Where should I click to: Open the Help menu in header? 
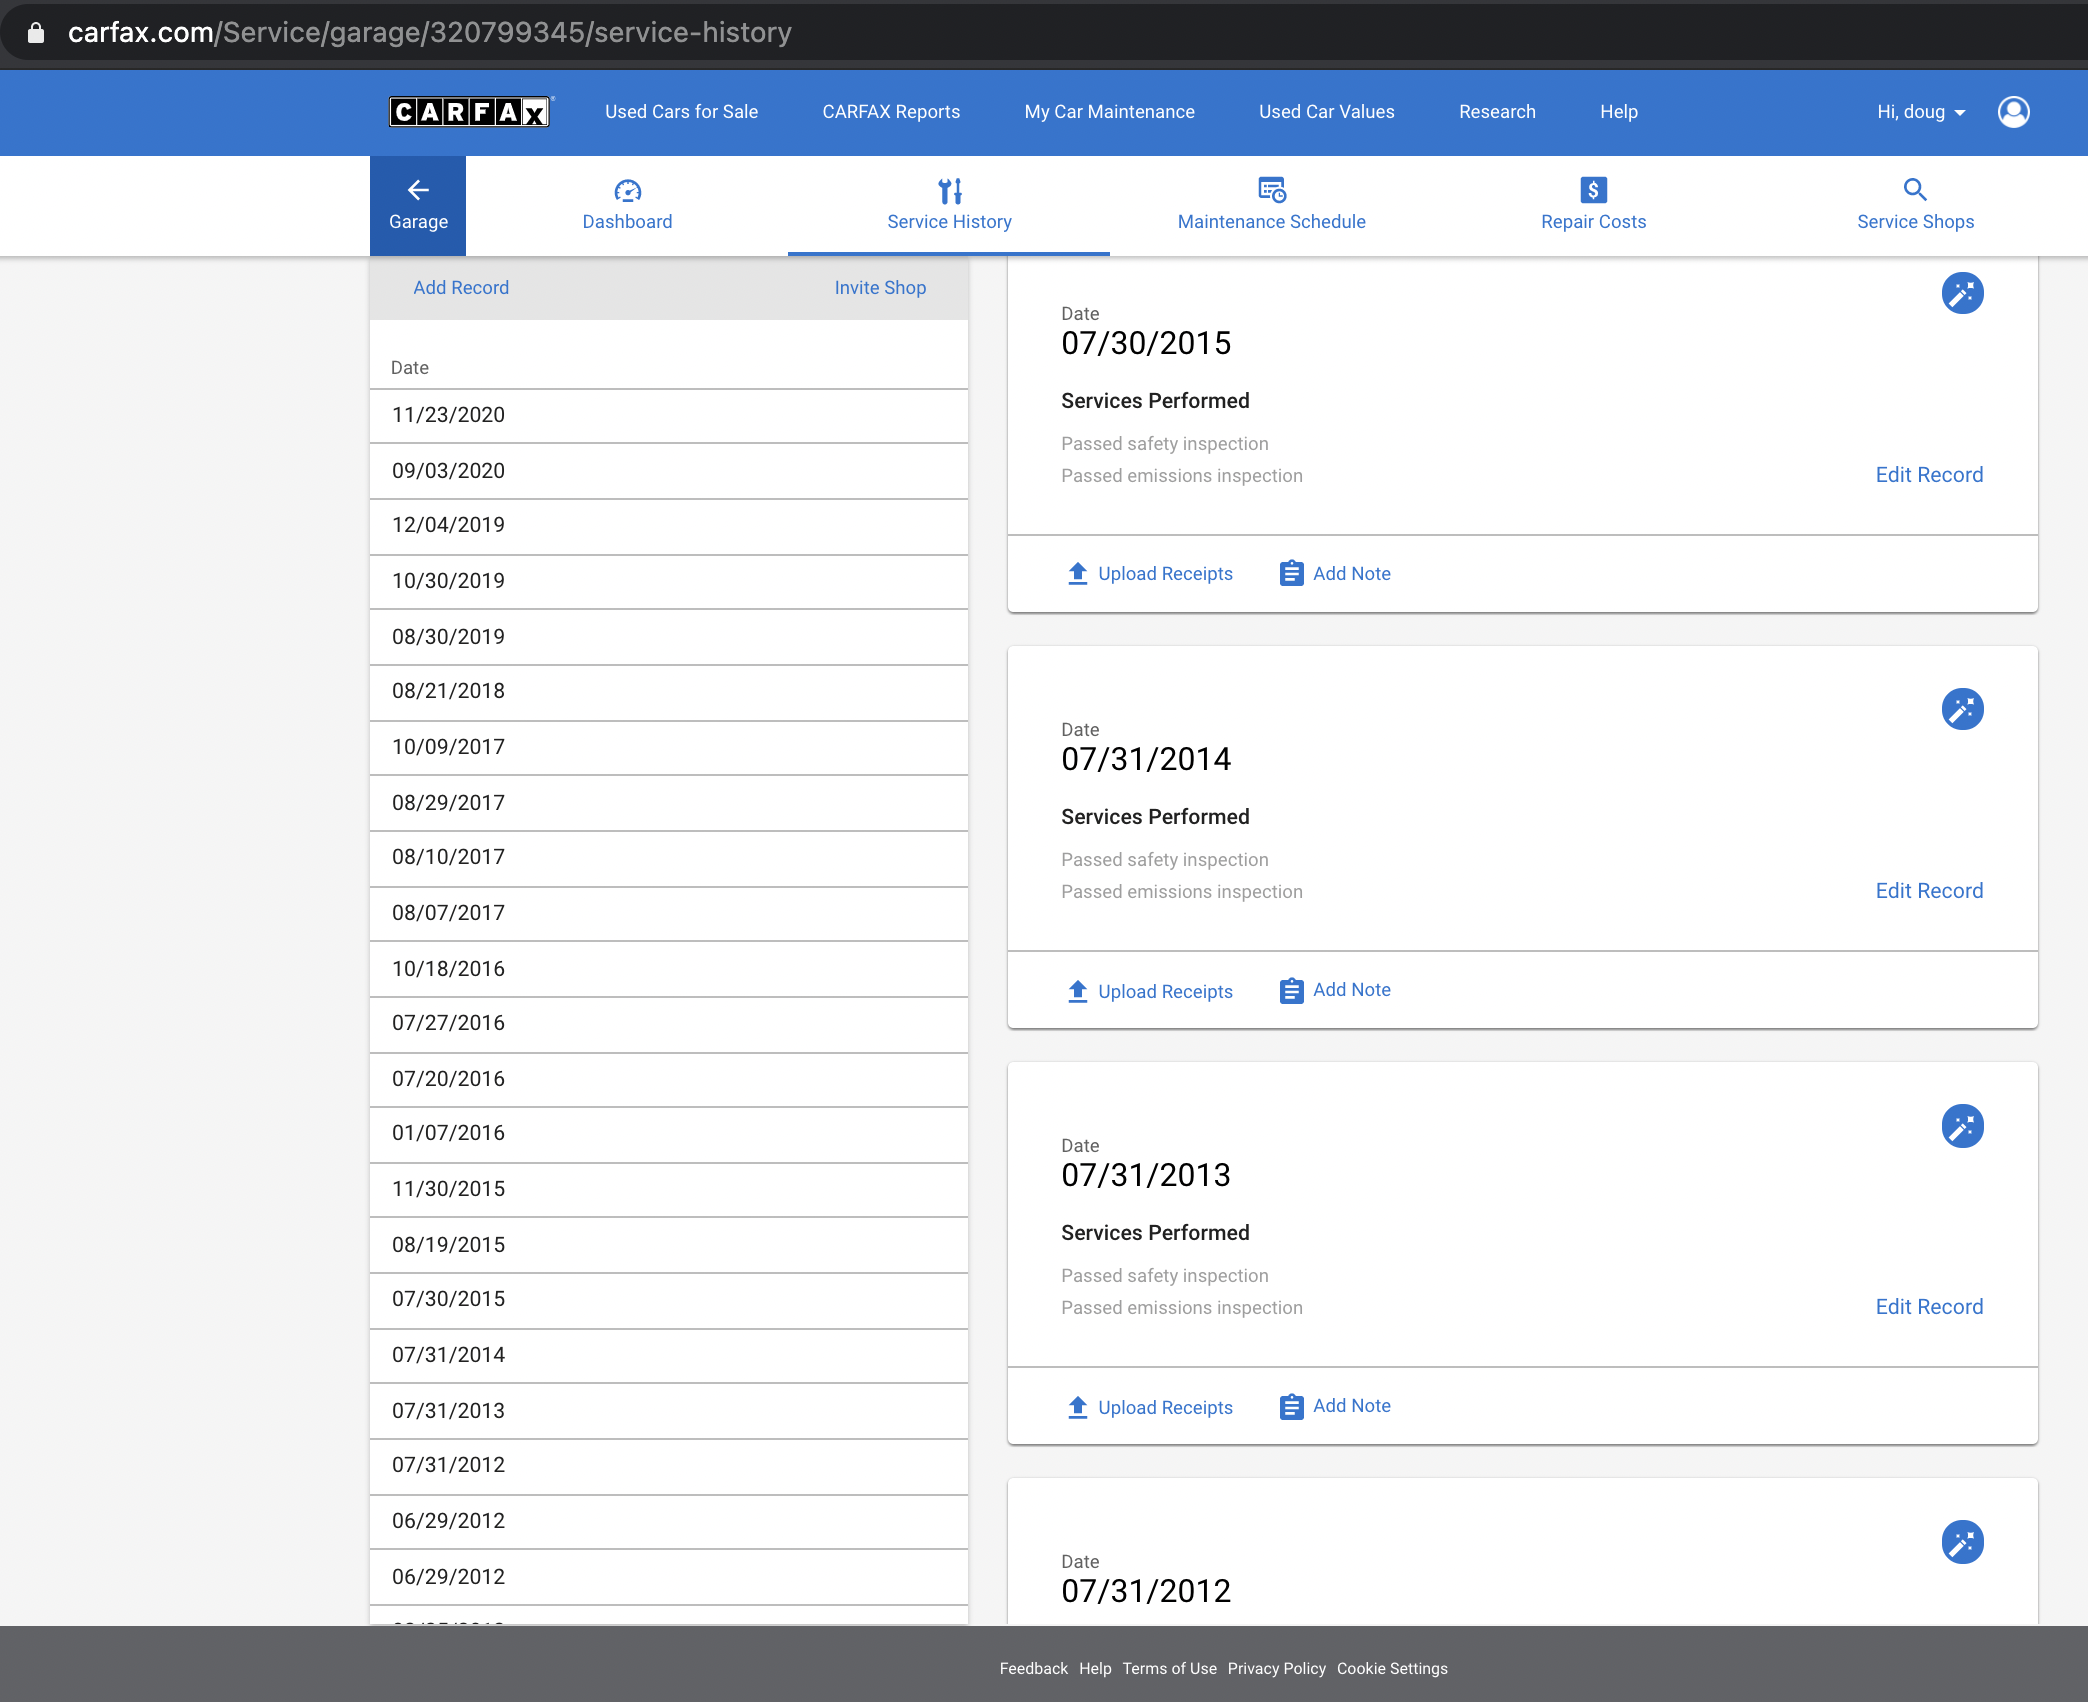pos(1618,112)
